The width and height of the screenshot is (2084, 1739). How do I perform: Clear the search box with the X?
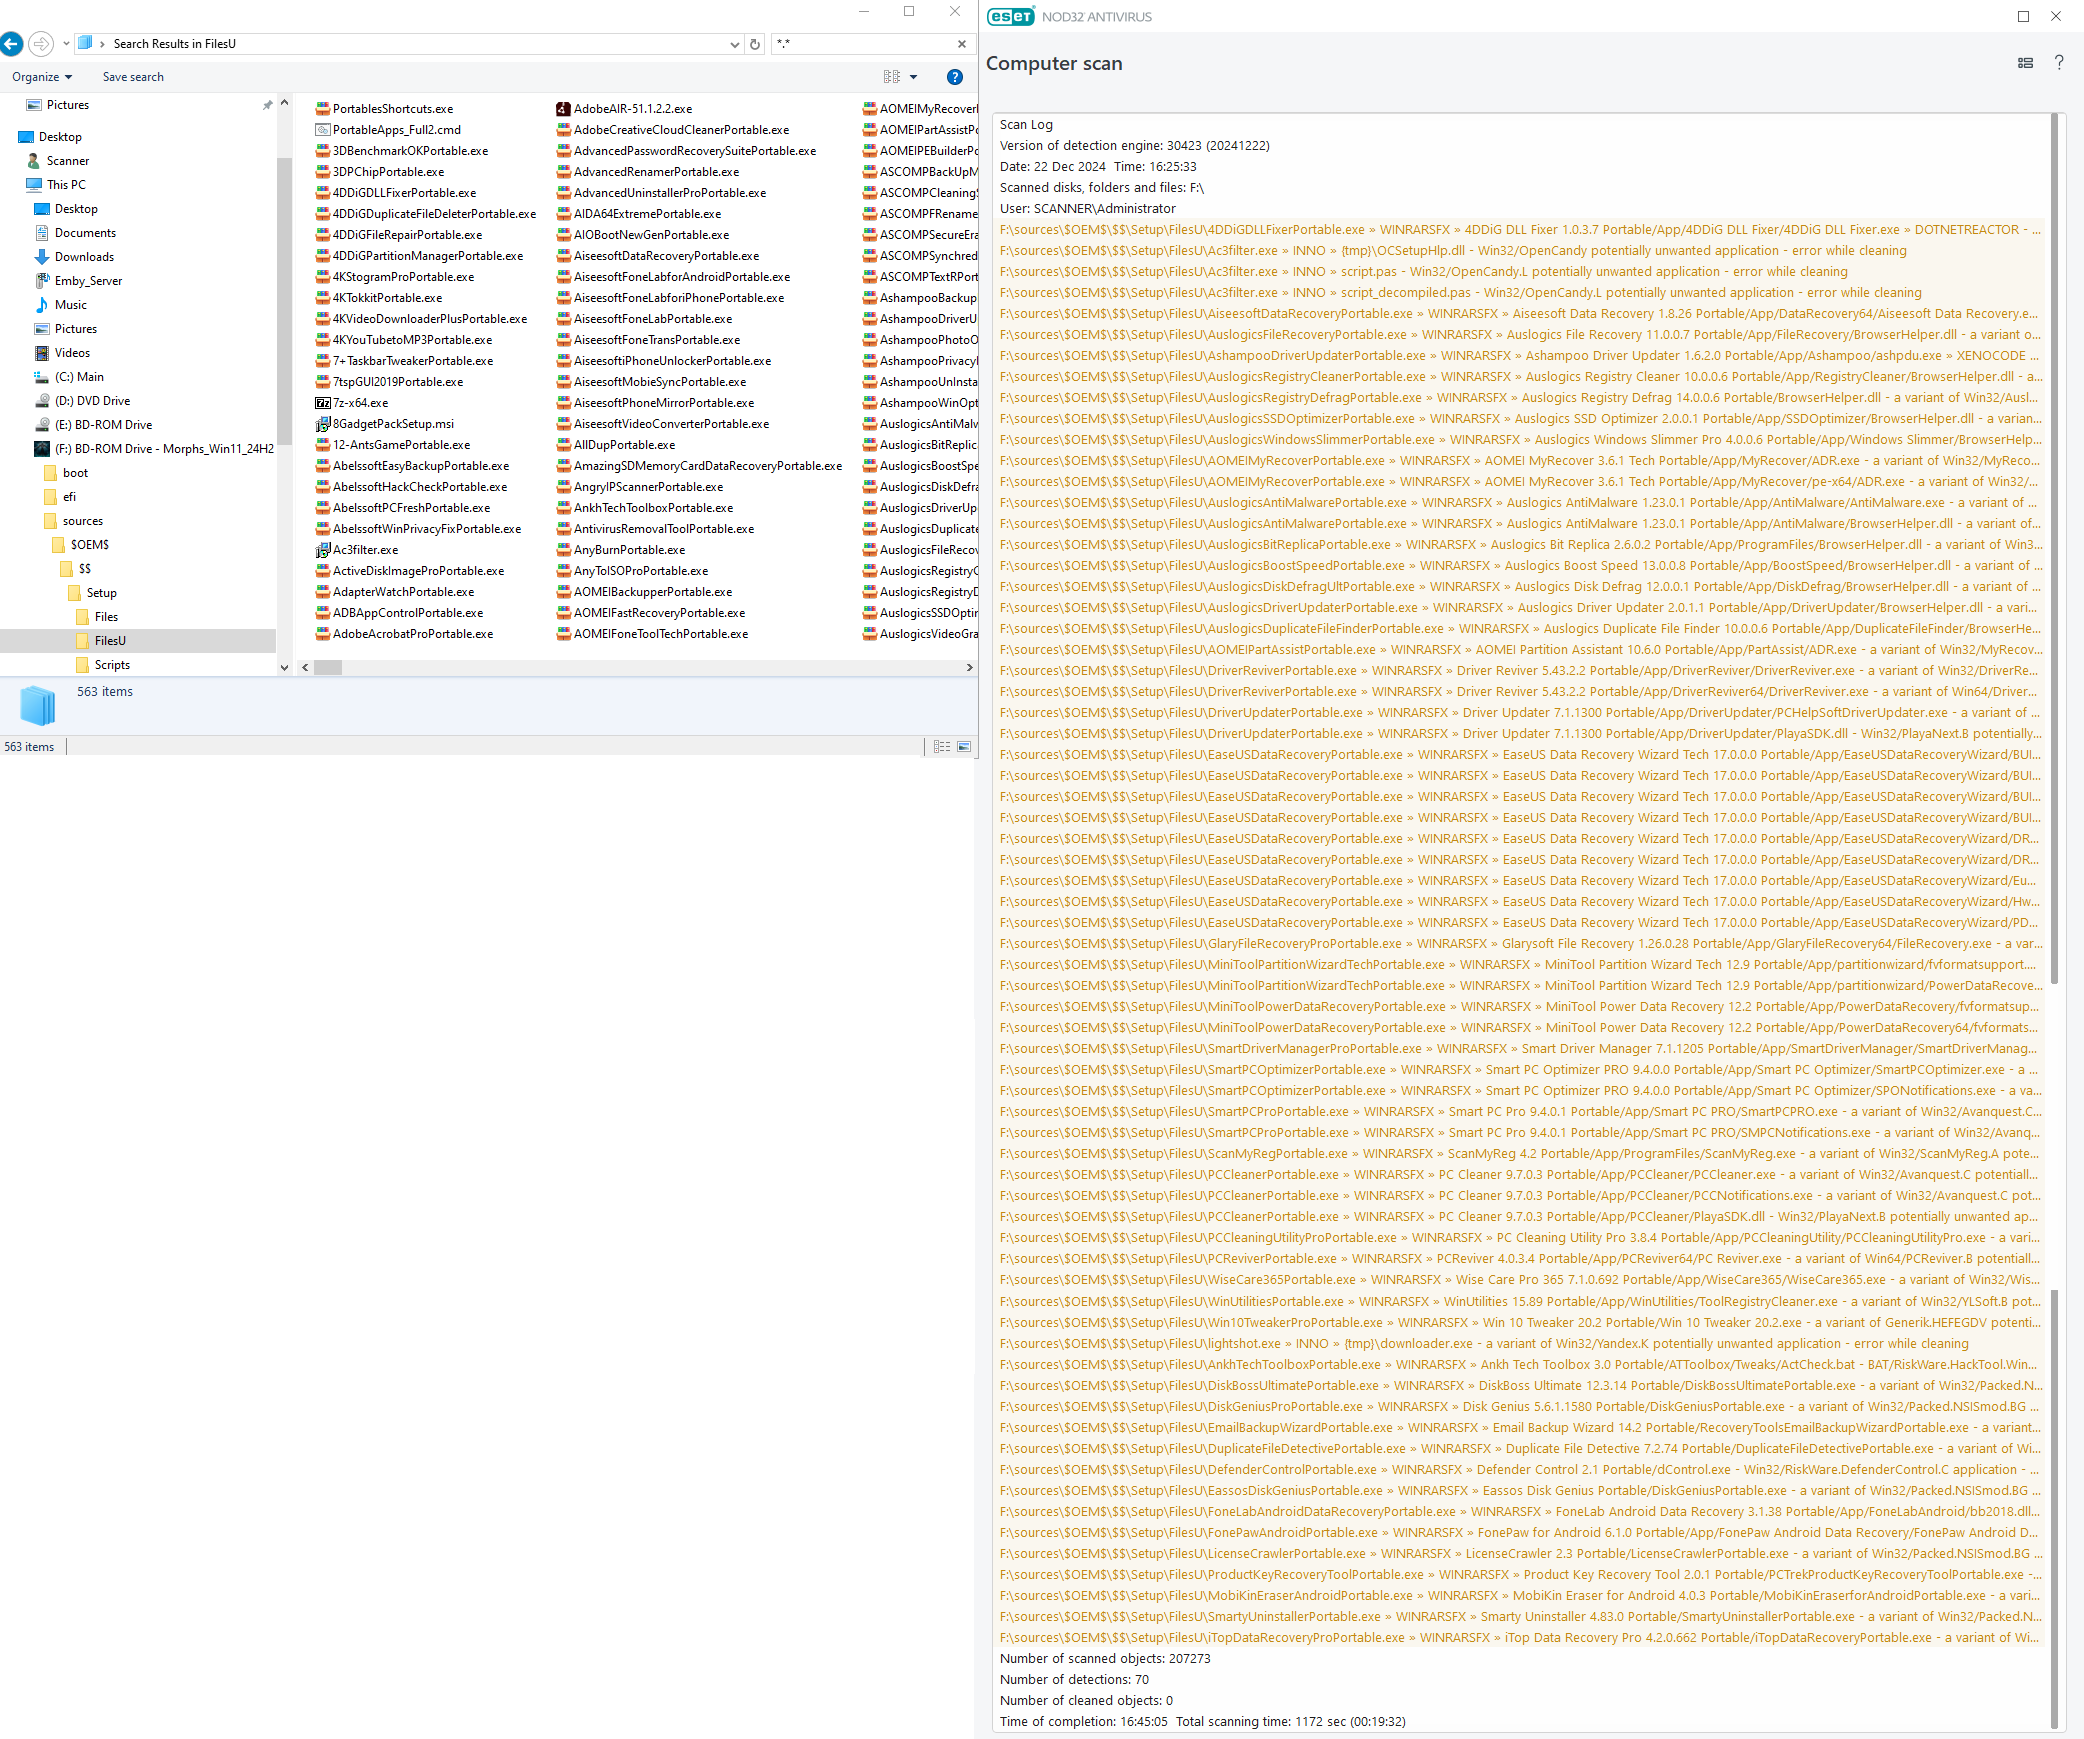(962, 44)
